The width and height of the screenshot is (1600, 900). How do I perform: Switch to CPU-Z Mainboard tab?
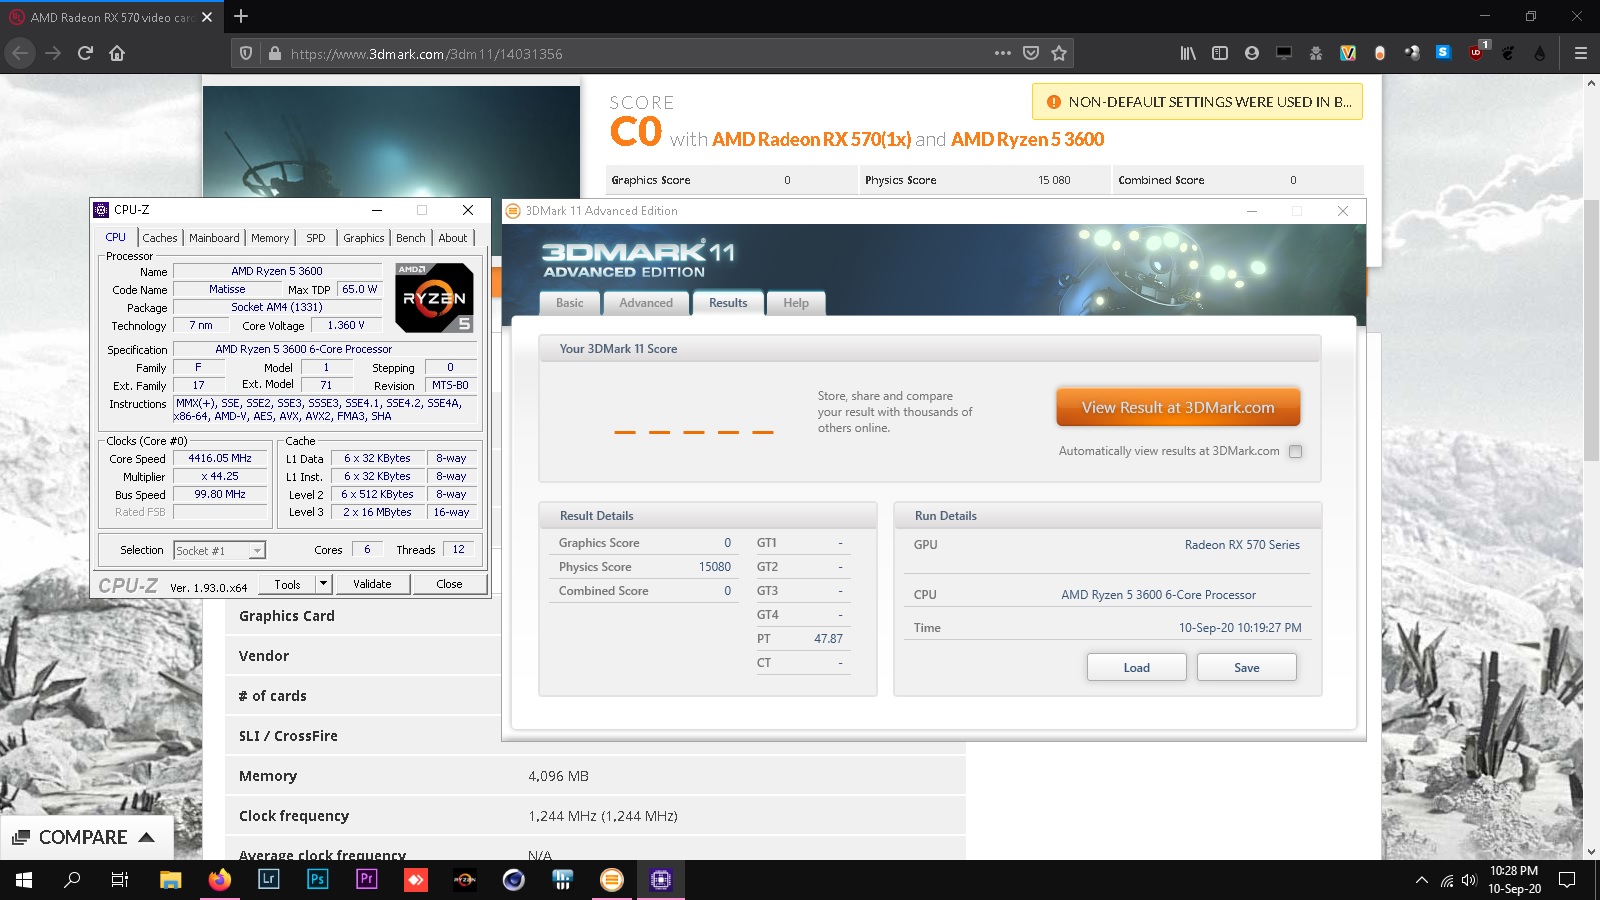coord(214,238)
